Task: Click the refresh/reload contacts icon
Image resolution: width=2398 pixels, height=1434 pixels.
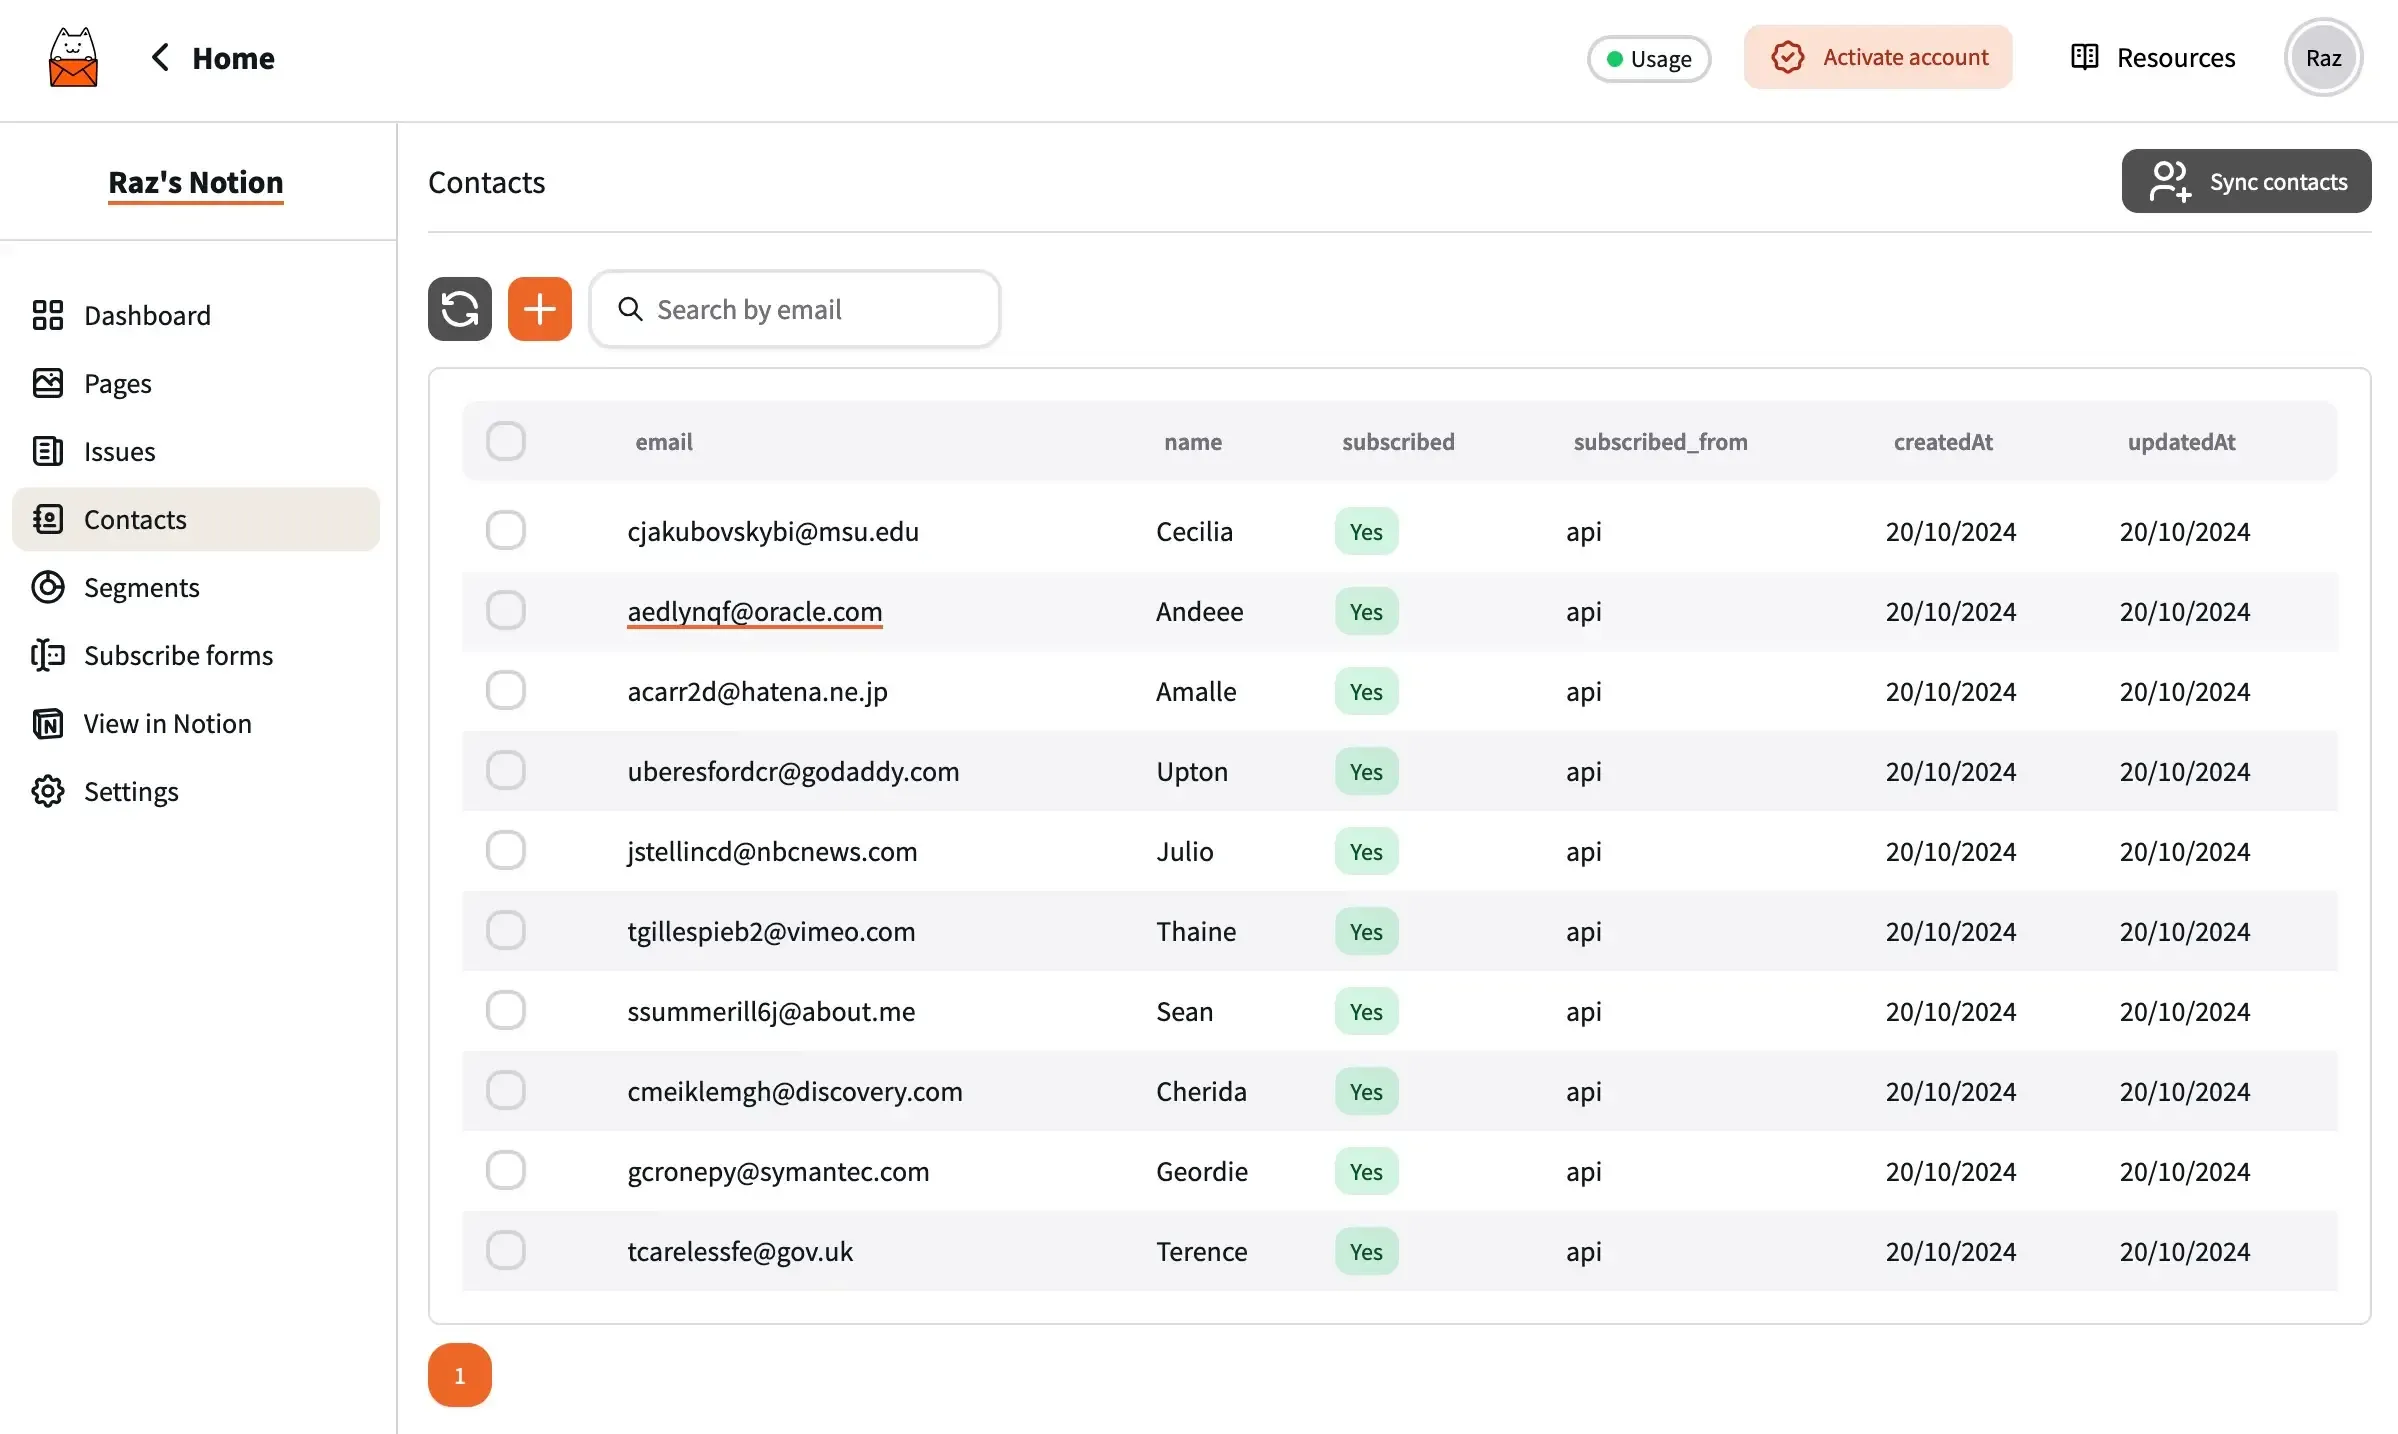Action: (x=459, y=307)
